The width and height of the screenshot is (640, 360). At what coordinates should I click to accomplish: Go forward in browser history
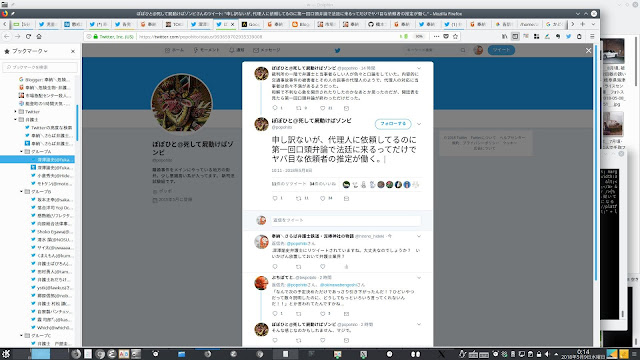coord(18,36)
